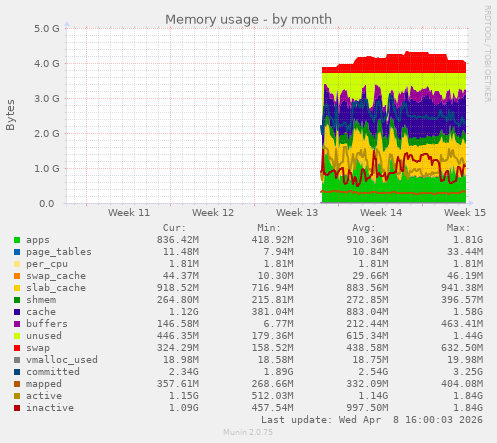Click the blue page_tables legend swatch

17,252
